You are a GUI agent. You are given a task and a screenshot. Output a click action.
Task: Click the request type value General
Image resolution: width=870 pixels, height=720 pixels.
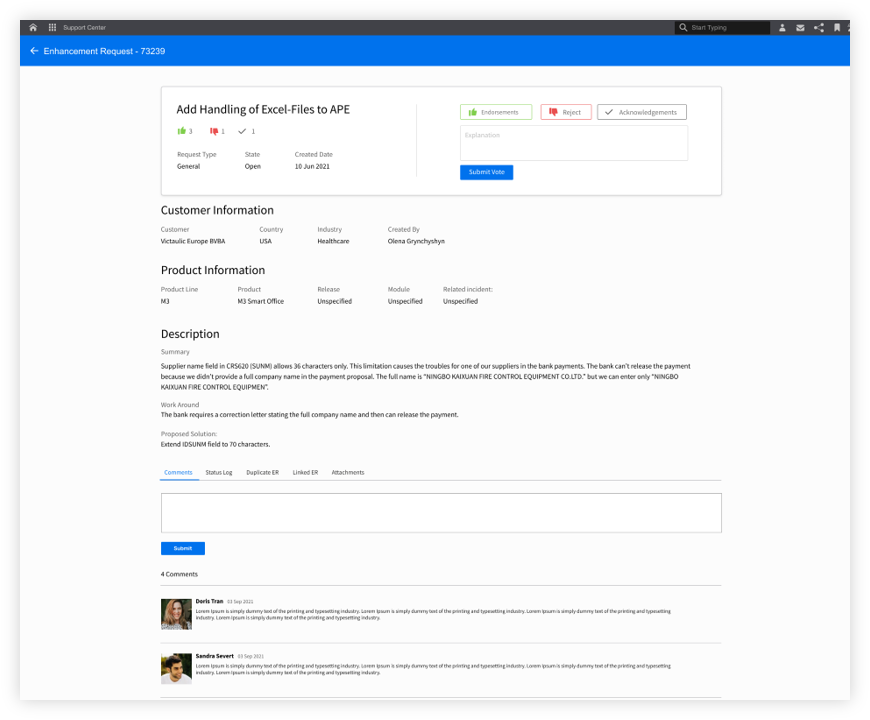pyautogui.click(x=188, y=166)
